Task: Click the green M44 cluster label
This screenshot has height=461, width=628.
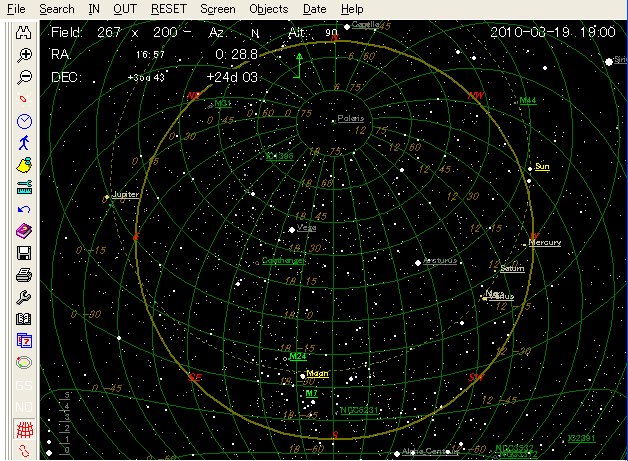Action: tap(528, 101)
